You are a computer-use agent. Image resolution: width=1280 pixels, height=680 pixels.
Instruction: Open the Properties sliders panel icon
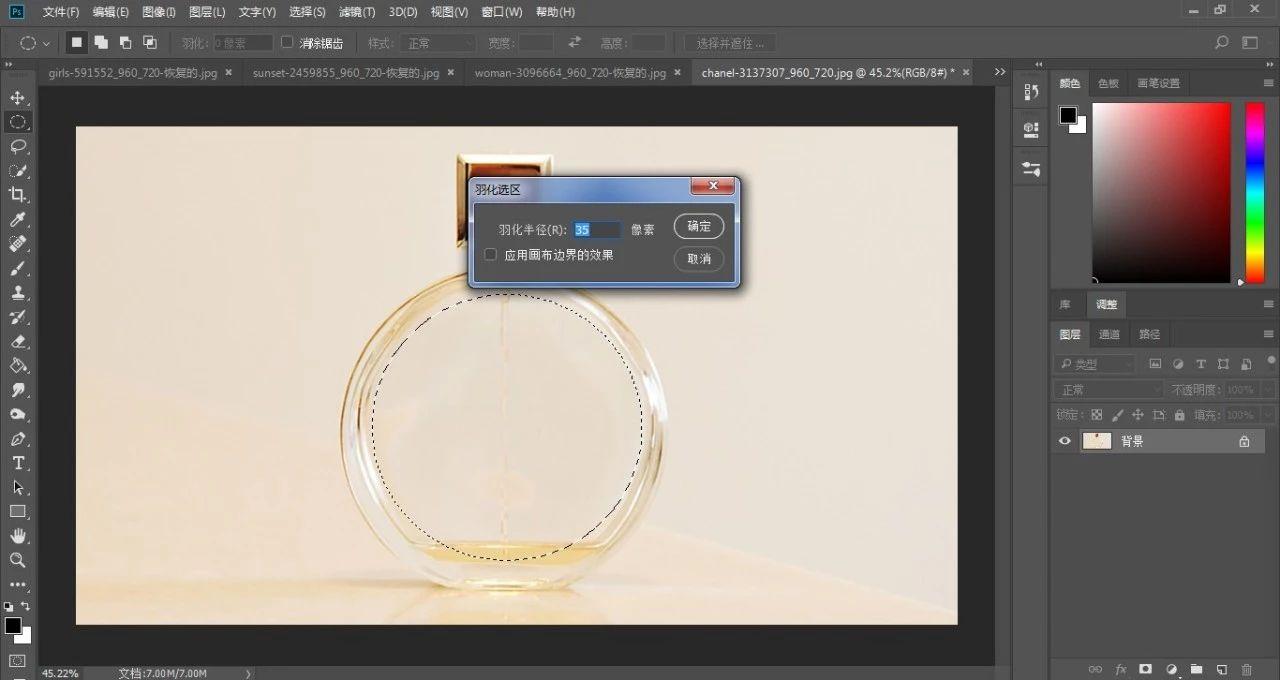pyautogui.click(x=1031, y=168)
